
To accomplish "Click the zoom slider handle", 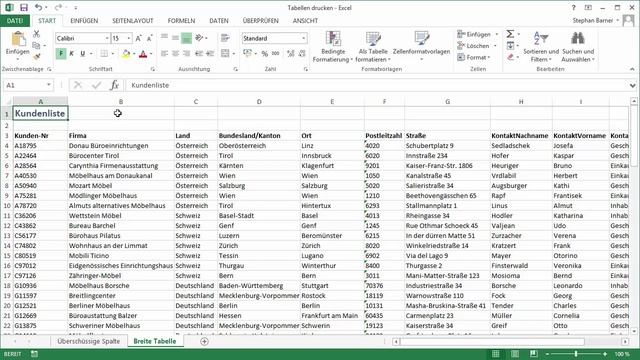I will click(x=576, y=353).
